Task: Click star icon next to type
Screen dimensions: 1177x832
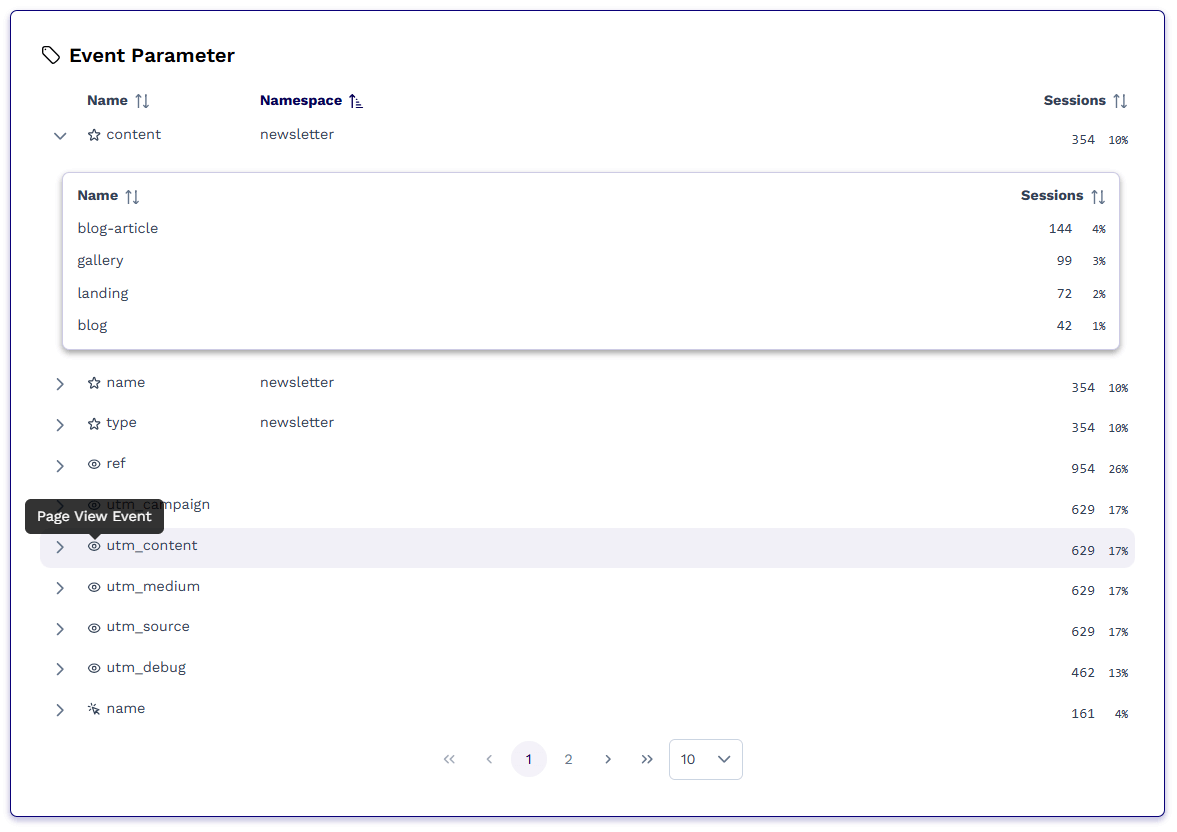Action: coord(94,424)
